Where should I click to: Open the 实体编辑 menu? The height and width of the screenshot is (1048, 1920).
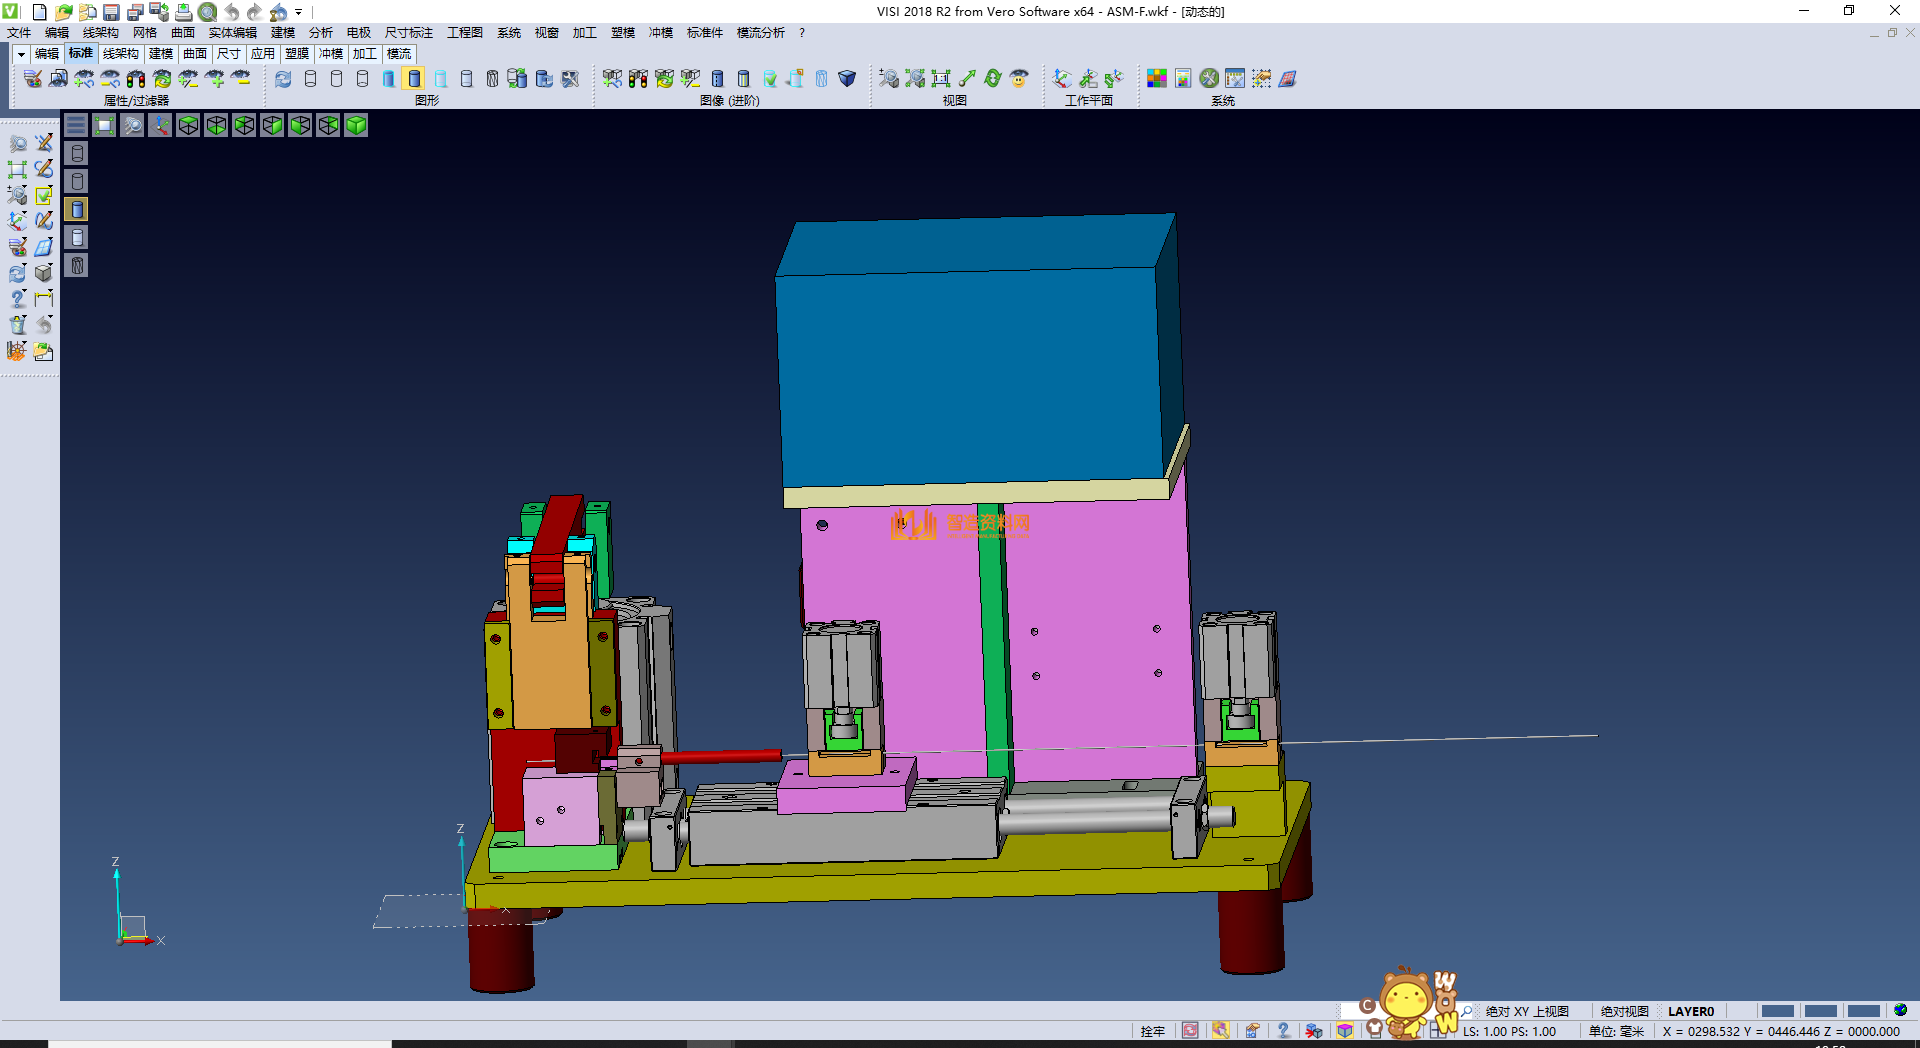[232, 33]
